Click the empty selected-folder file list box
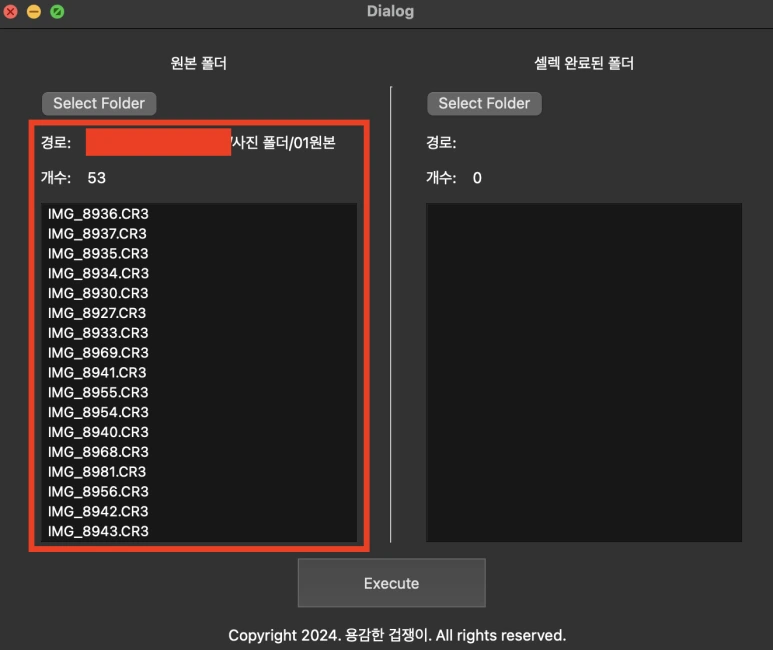773x650 pixels. (x=584, y=372)
